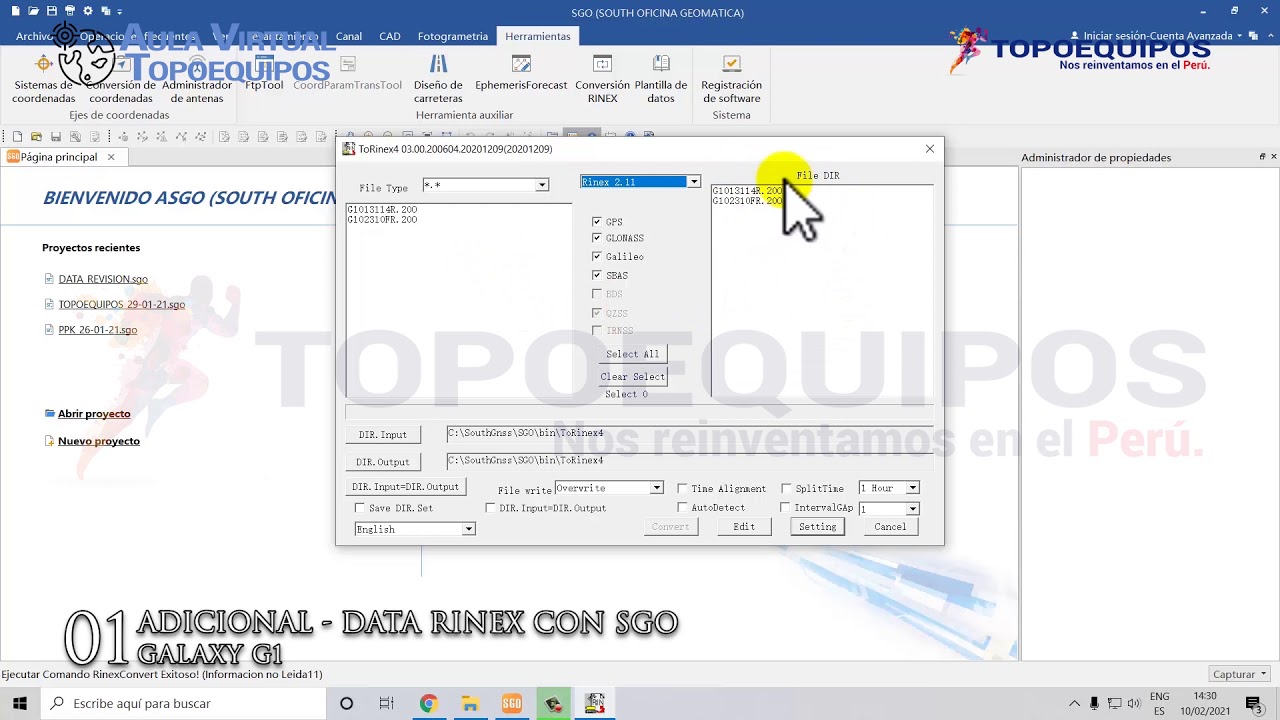Open the Archivo menu

coord(33,36)
